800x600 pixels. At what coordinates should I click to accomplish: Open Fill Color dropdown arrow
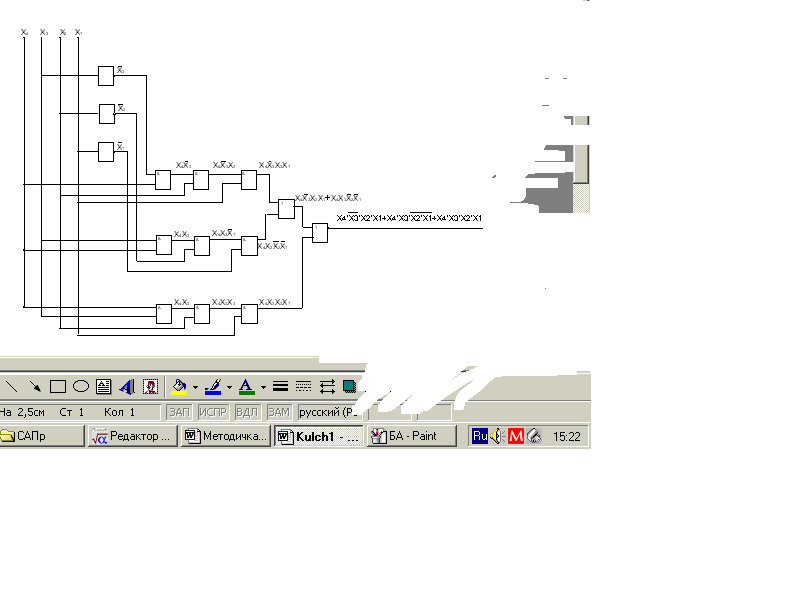(195, 387)
